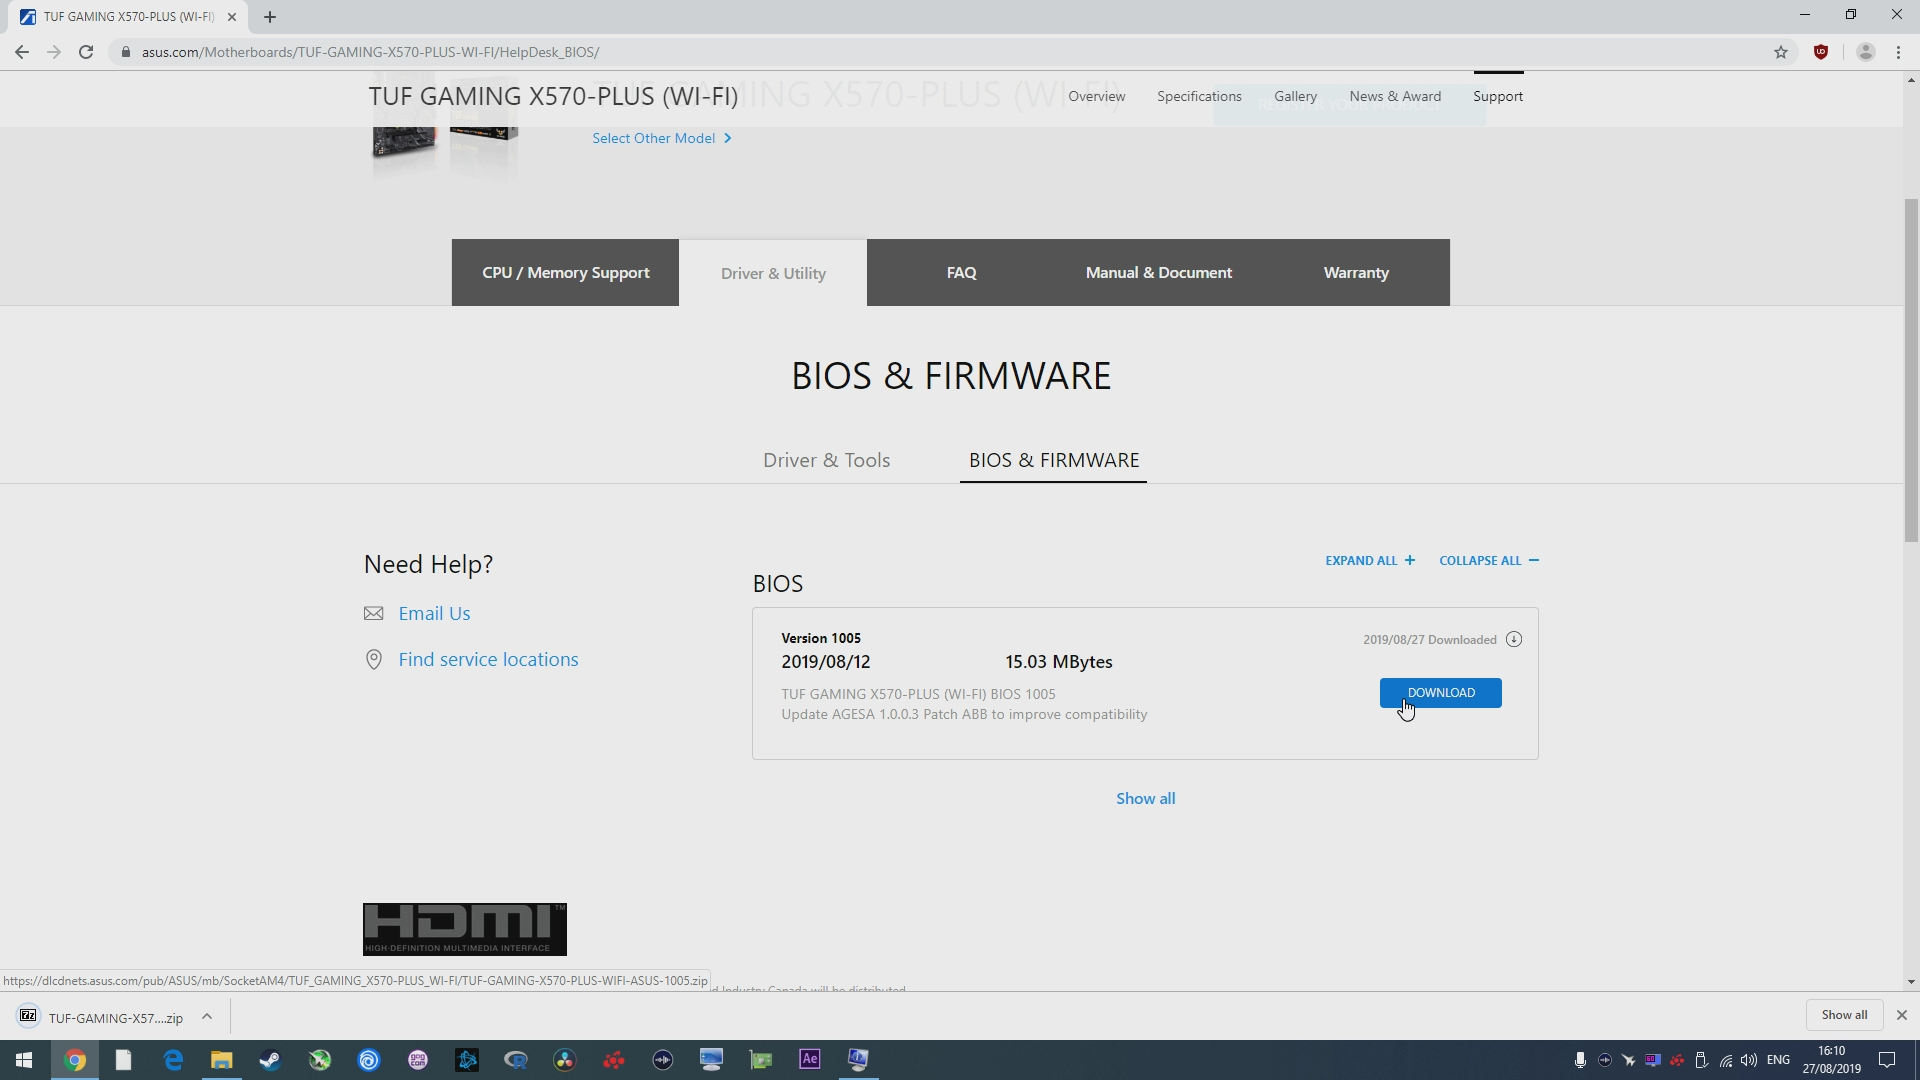Screen dimensions: 1920x1080
Task: Select the Driver & Utility tab
Action: coord(773,273)
